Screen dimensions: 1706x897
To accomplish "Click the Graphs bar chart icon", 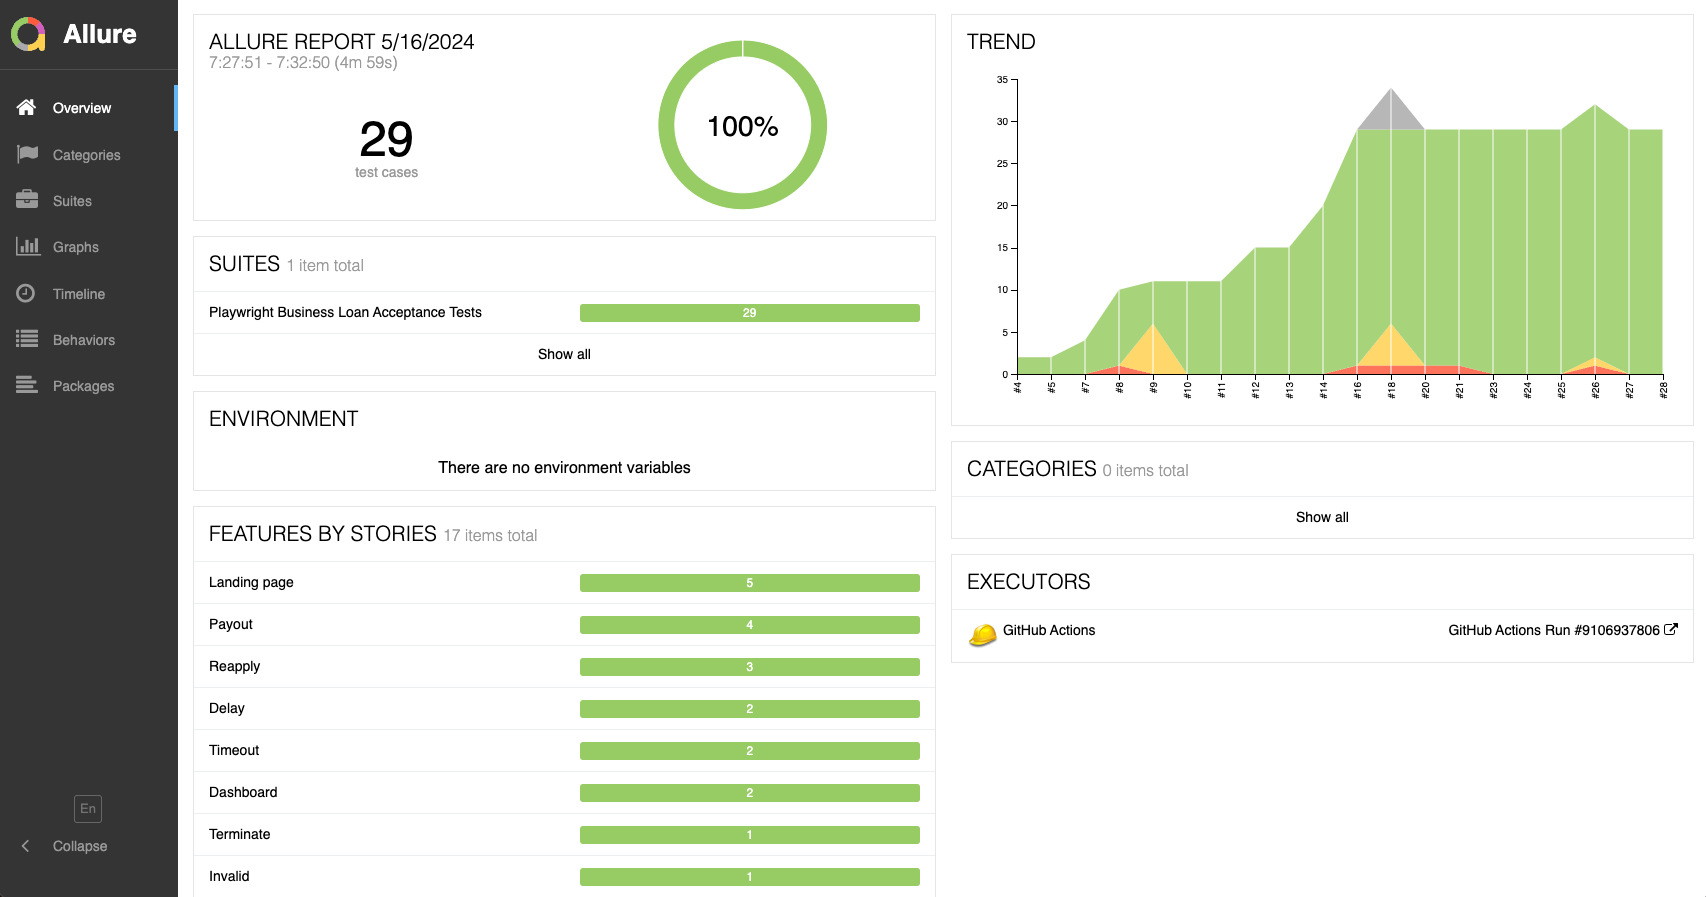I will click(27, 246).
